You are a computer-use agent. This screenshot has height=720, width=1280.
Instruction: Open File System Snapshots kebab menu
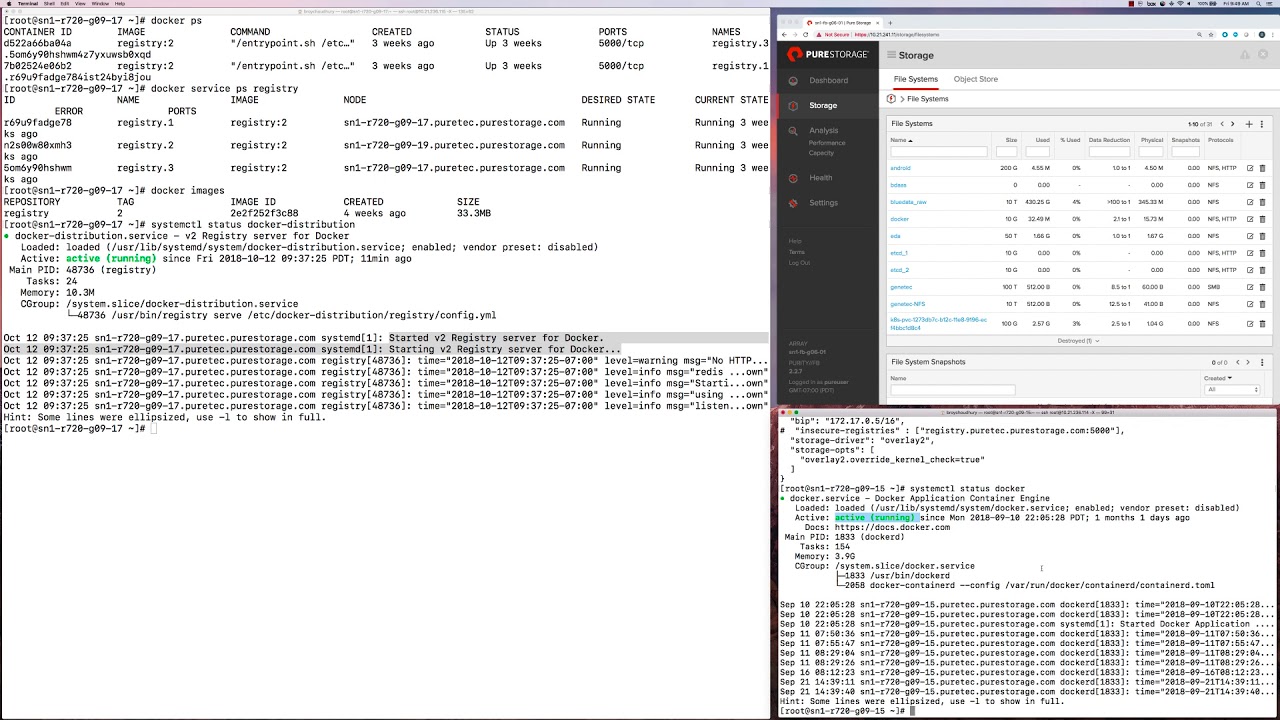click(x=1262, y=362)
